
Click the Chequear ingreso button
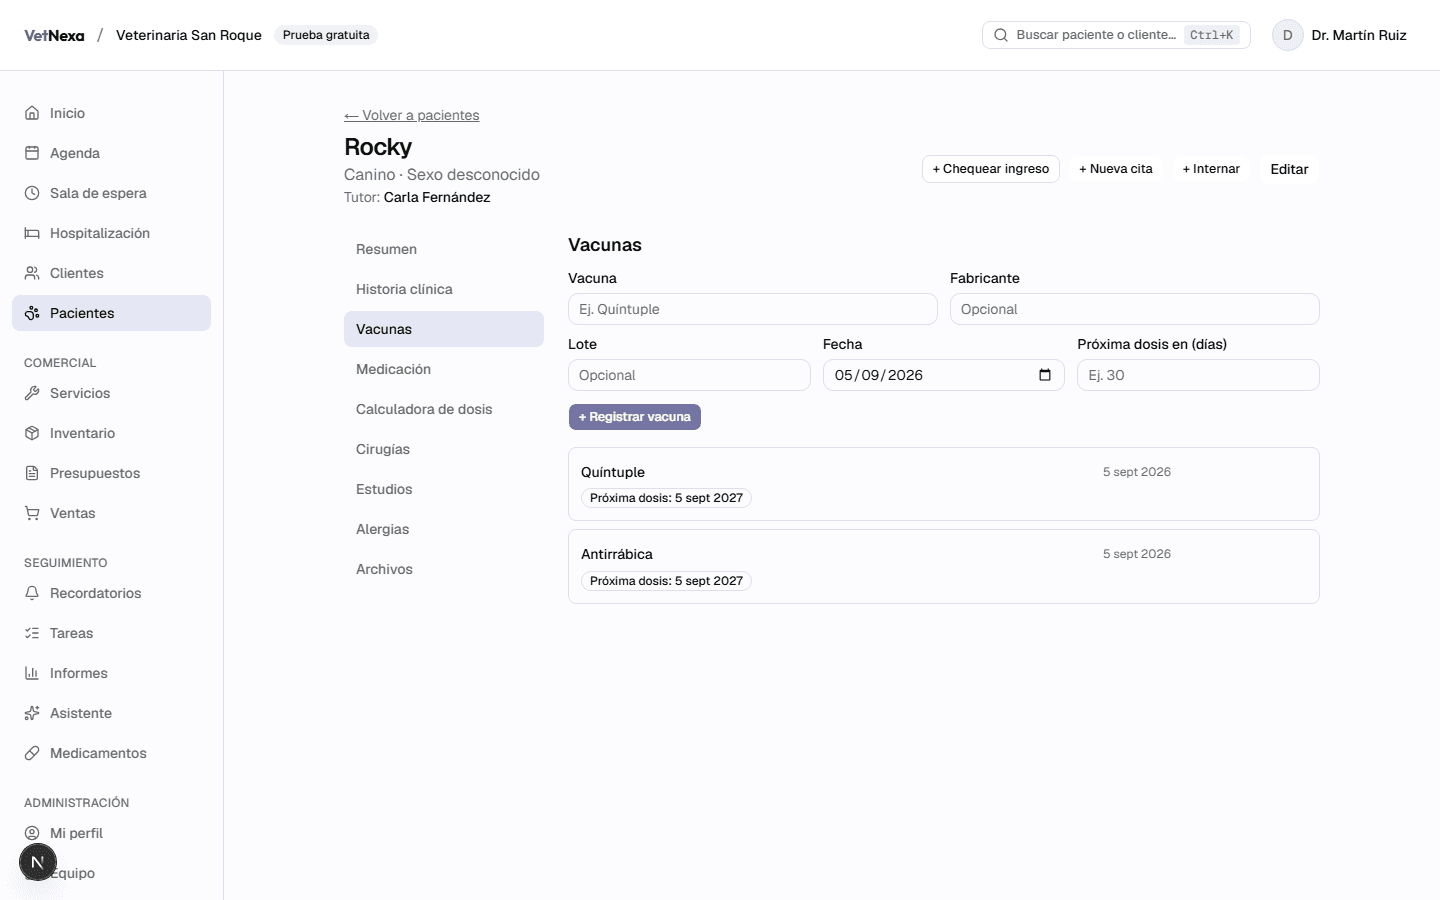(991, 169)
